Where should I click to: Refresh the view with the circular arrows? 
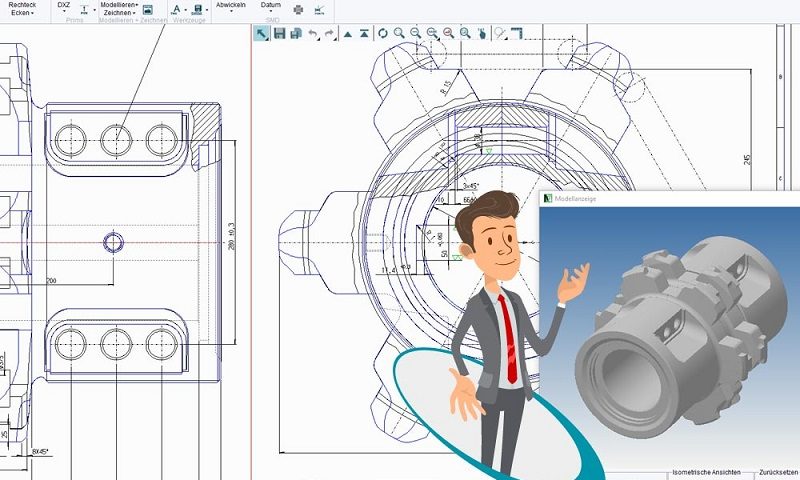click(382, 34)
